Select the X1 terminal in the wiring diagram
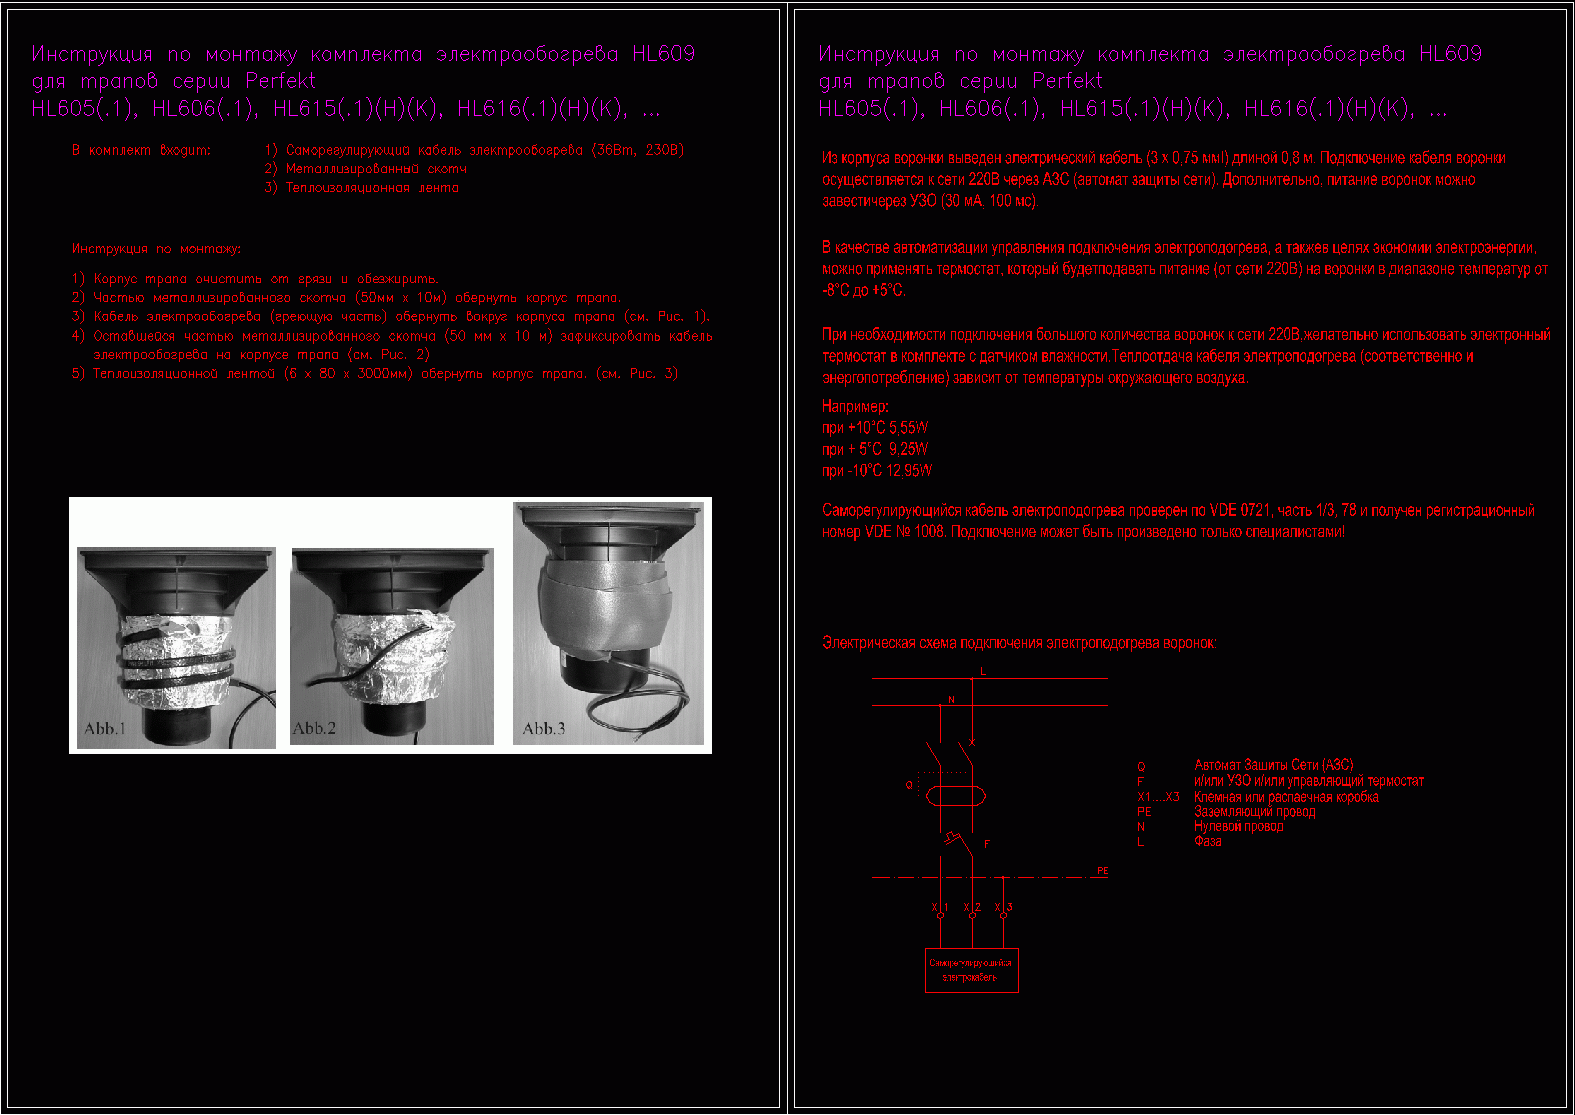The height and width of the screenshot is (1115, 1575). click(x=940, y=908)
